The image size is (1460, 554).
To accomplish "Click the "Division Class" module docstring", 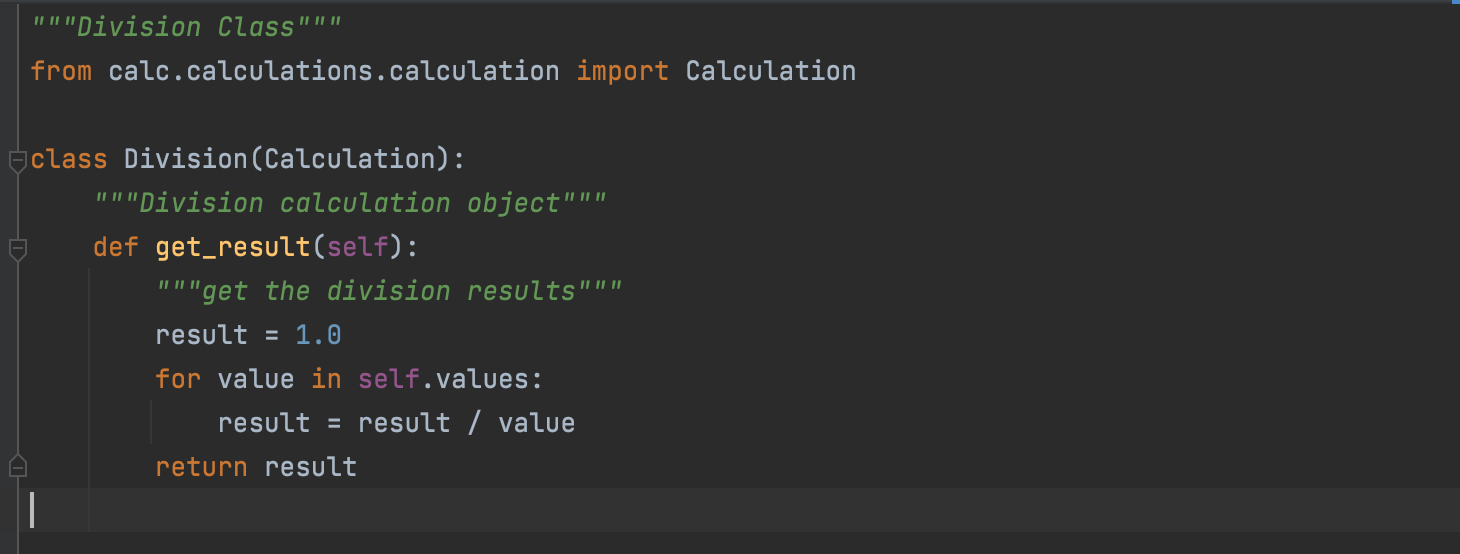I will (186, 27).
